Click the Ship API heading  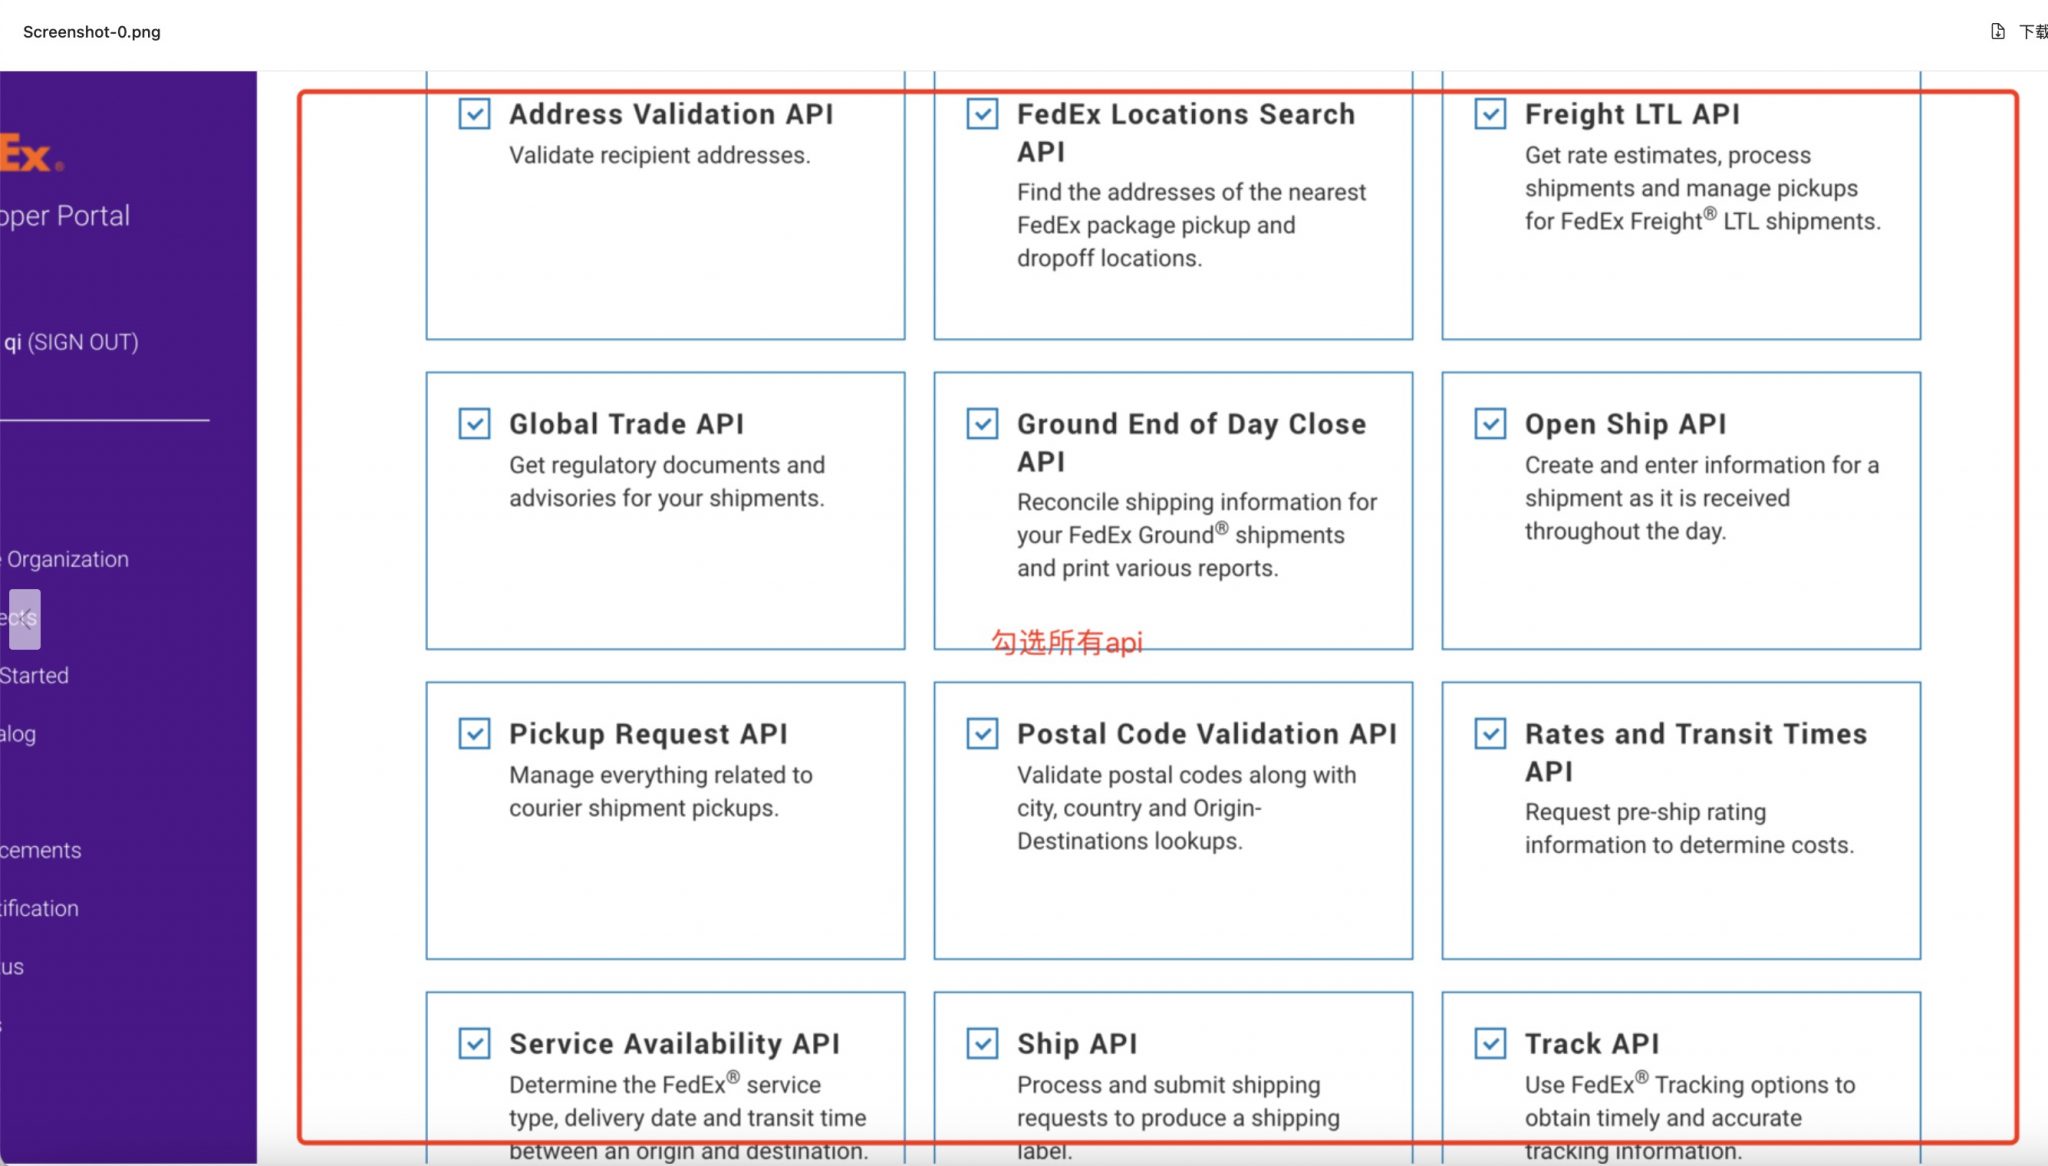[x=1077, y=1044]
